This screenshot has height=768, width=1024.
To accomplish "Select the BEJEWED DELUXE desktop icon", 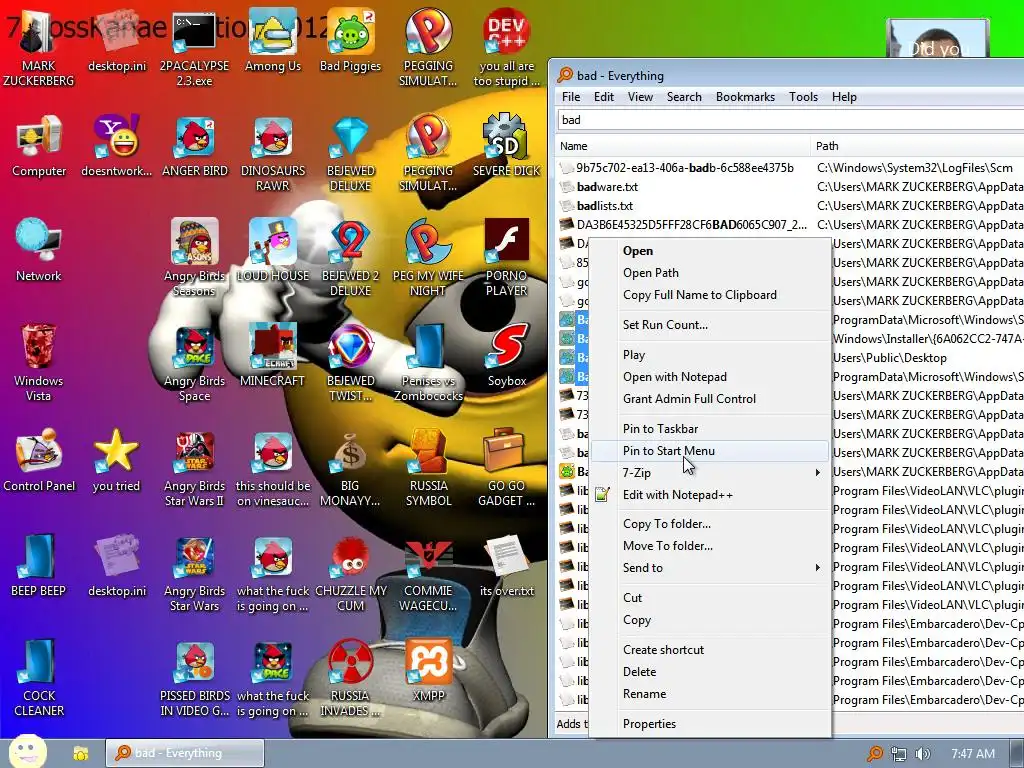I will coord(351,153).
